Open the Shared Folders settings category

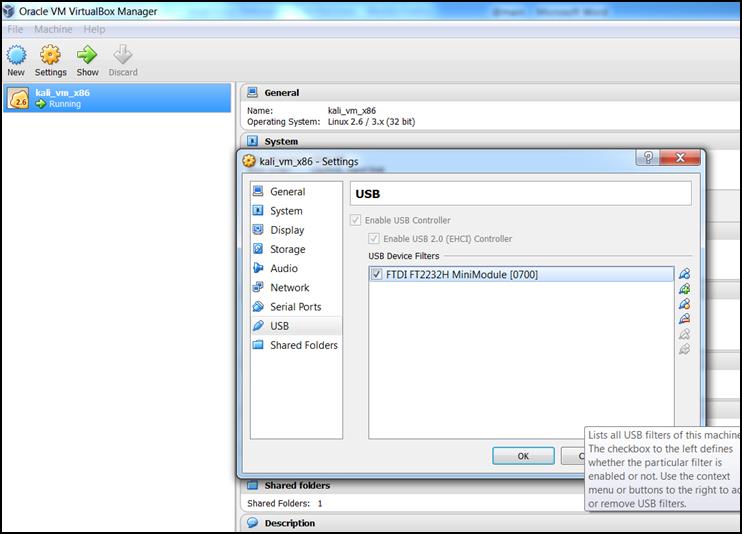pyautogui.click(x=296, y=345)
